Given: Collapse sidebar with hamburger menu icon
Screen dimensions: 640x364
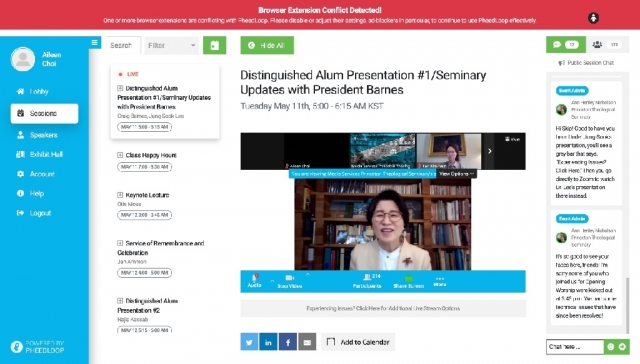Looking at the screenshot, I should tap(95, 42).
